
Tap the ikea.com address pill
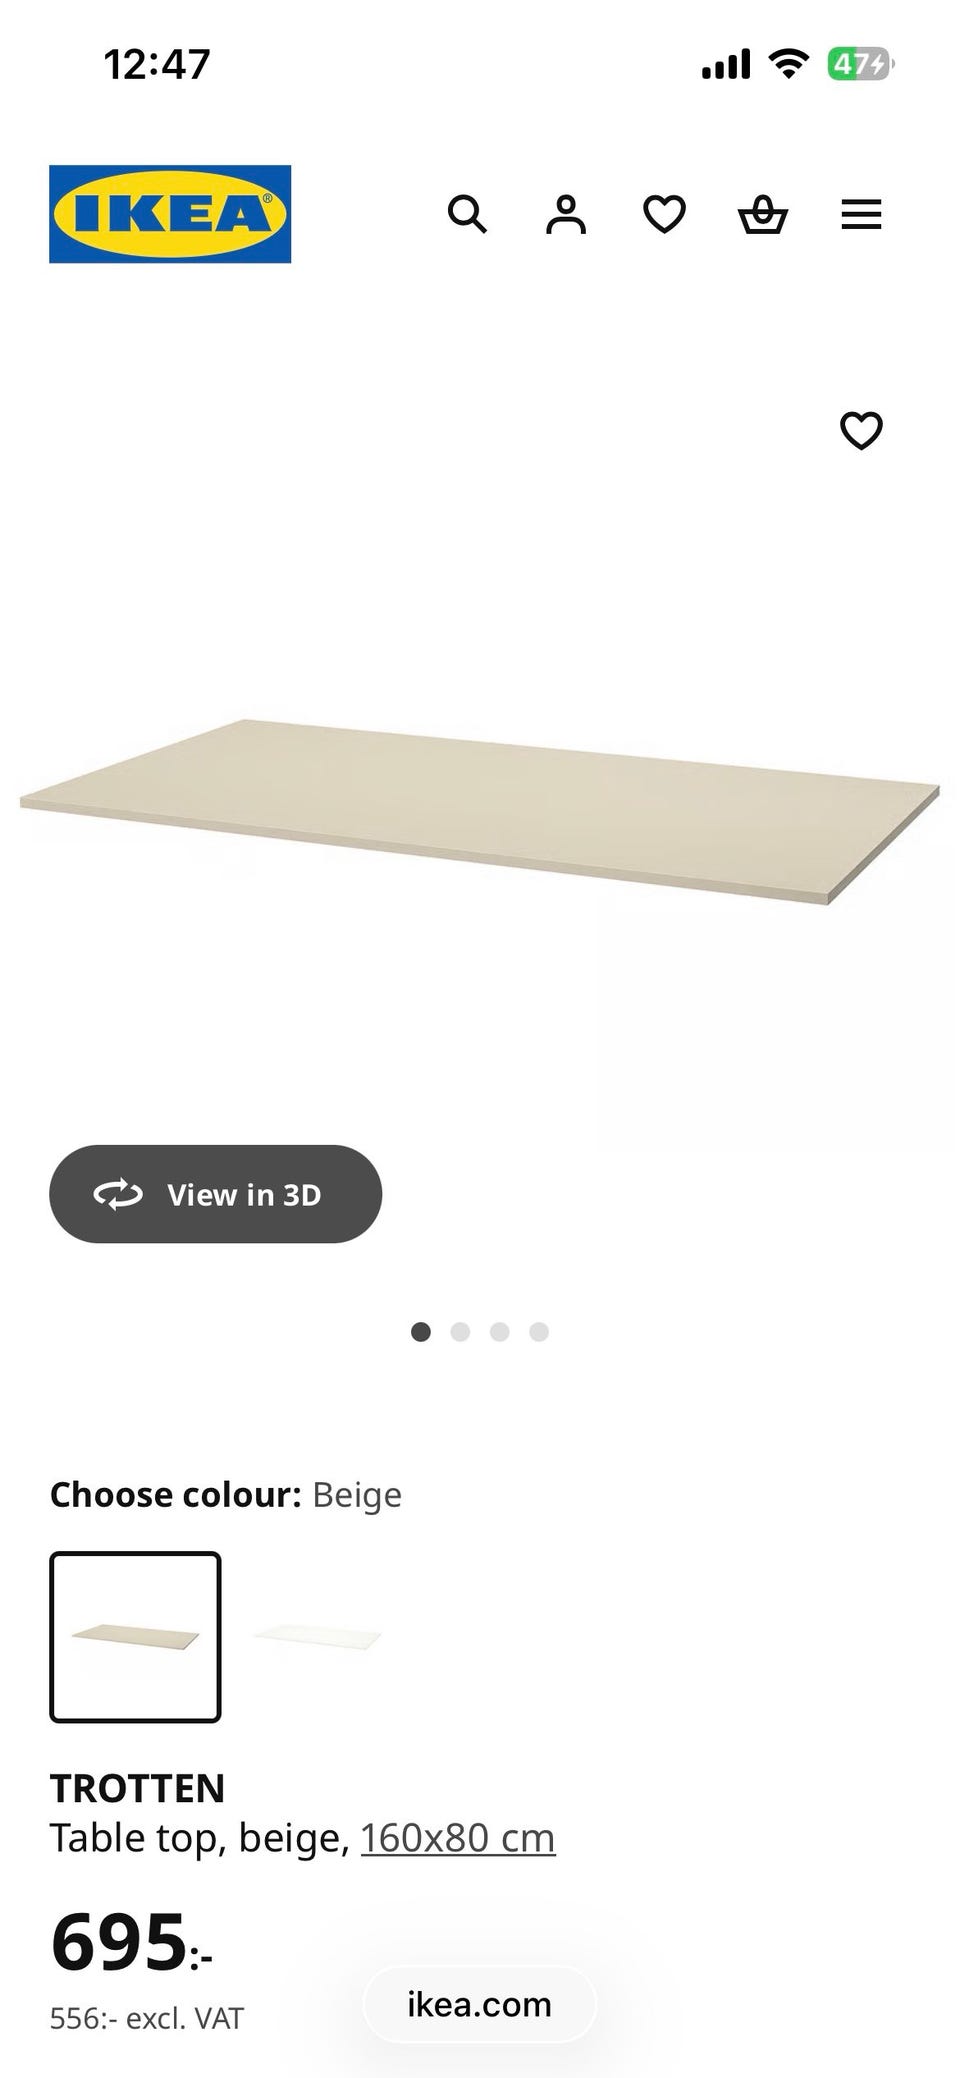479,2004
